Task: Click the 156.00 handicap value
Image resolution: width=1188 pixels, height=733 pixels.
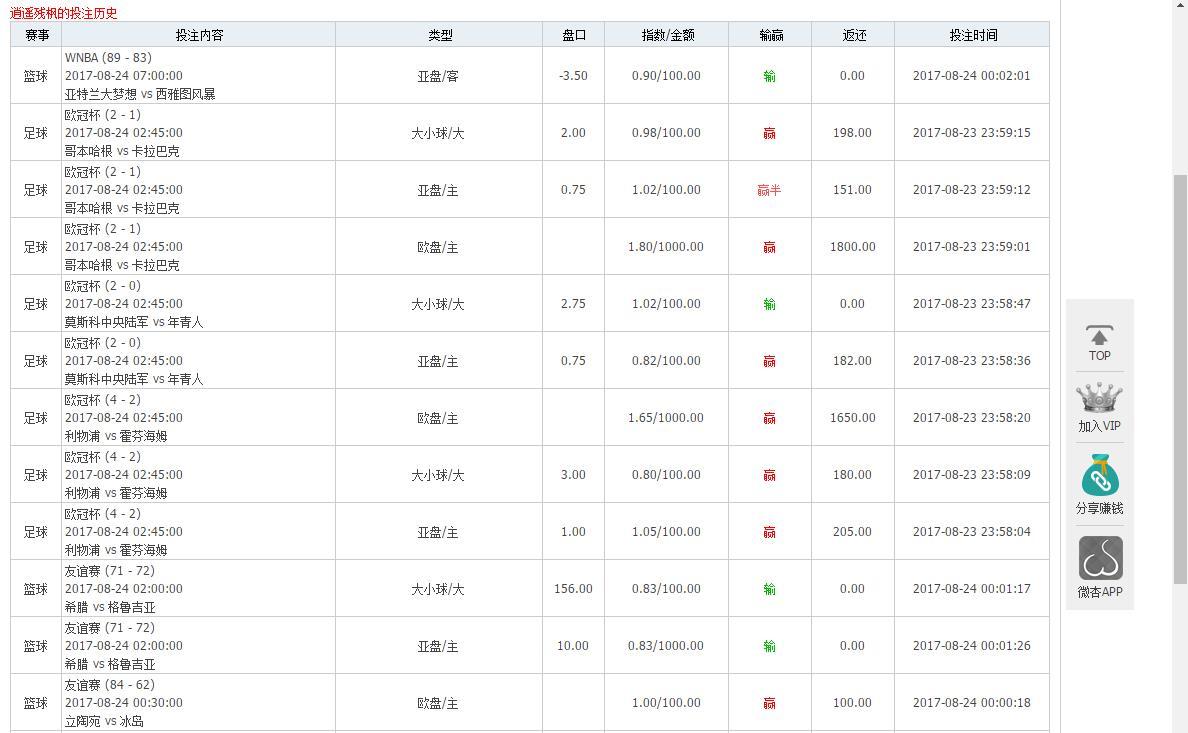Action: (x=573, y=588)
